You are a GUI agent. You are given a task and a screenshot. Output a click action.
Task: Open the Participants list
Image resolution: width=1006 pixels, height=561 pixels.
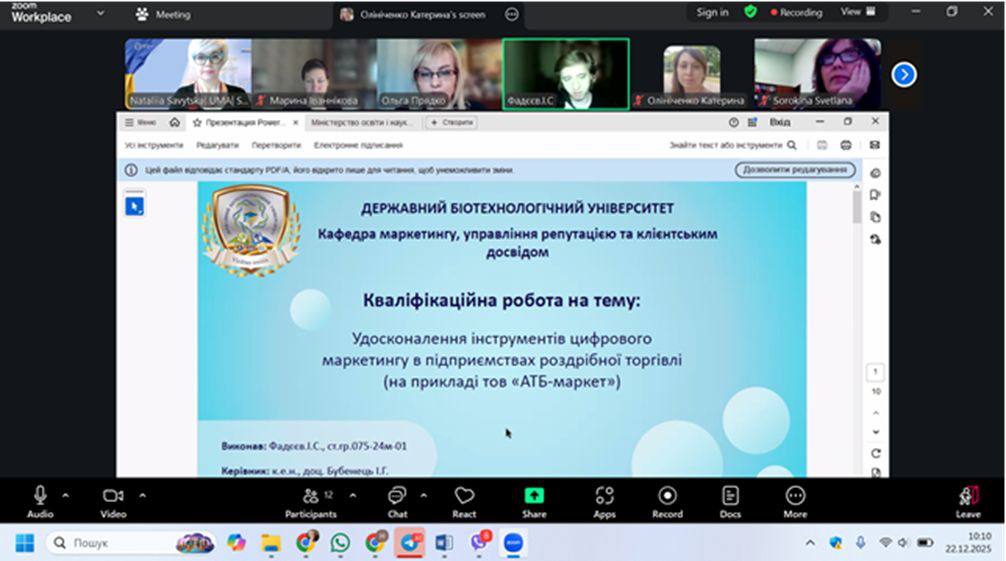pos(311,497)
